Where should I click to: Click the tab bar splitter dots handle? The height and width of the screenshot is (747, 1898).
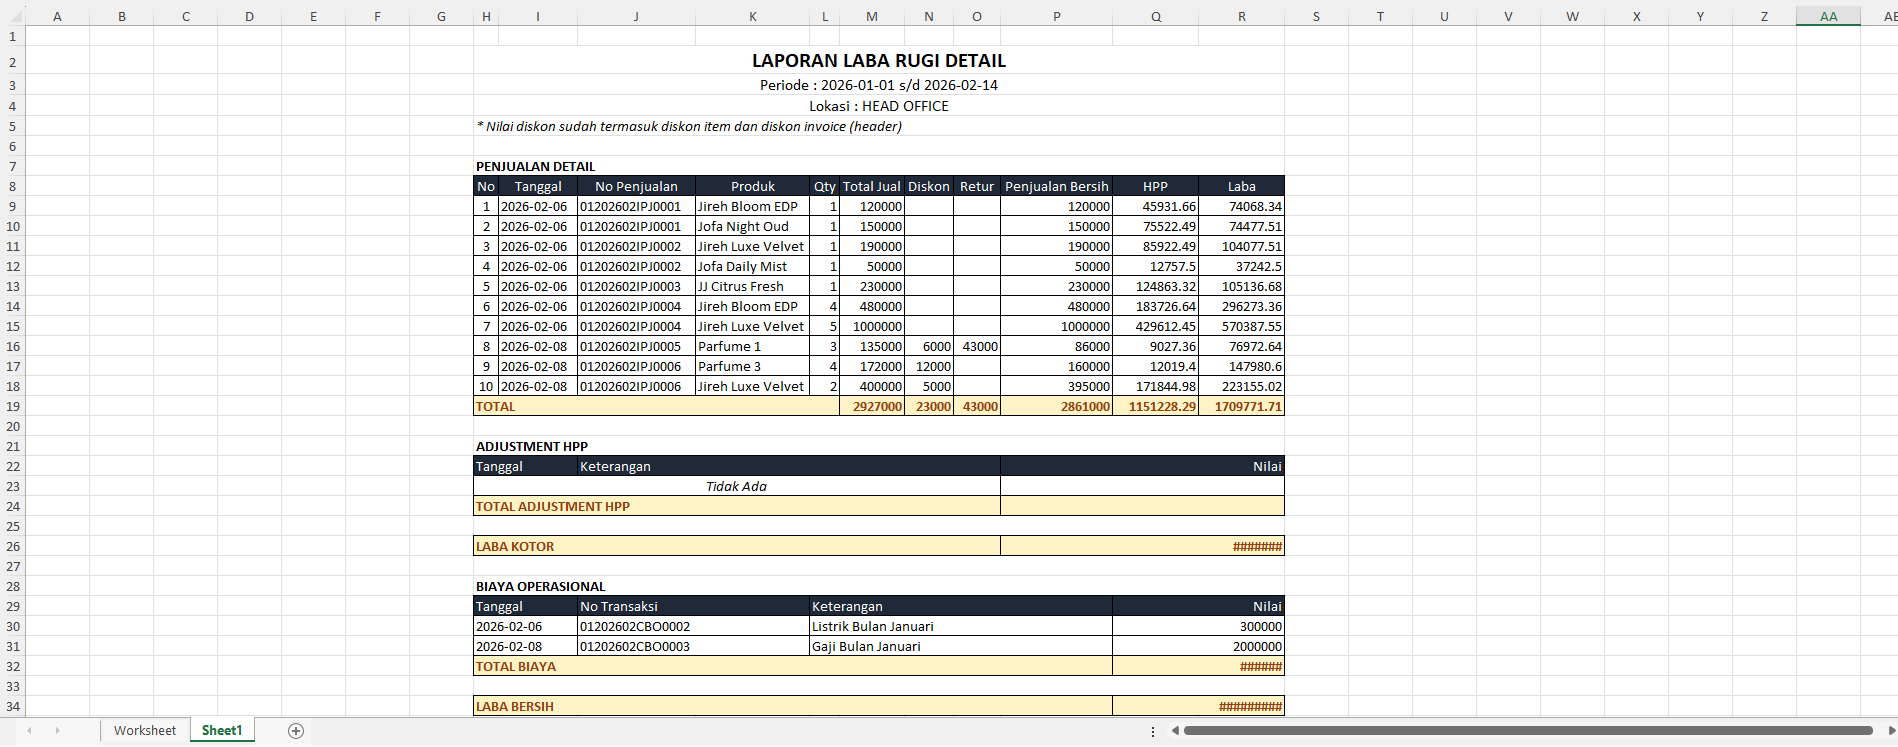point(1153,731)
